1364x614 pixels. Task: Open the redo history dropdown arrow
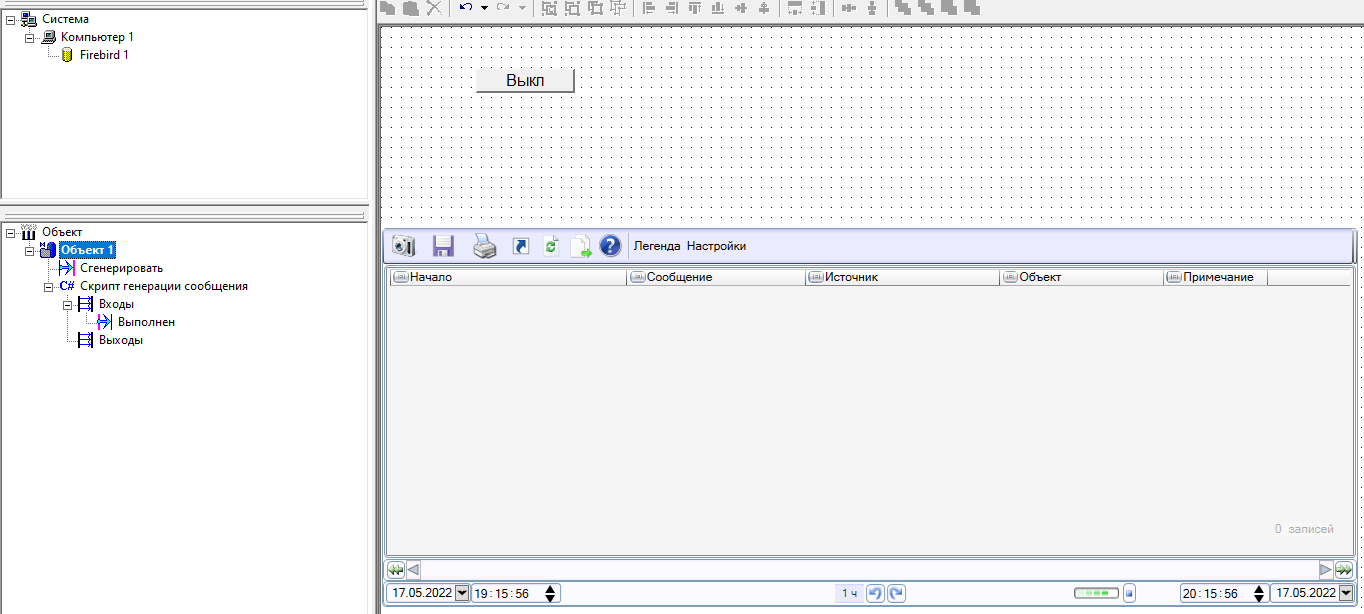tap(522, 7)
